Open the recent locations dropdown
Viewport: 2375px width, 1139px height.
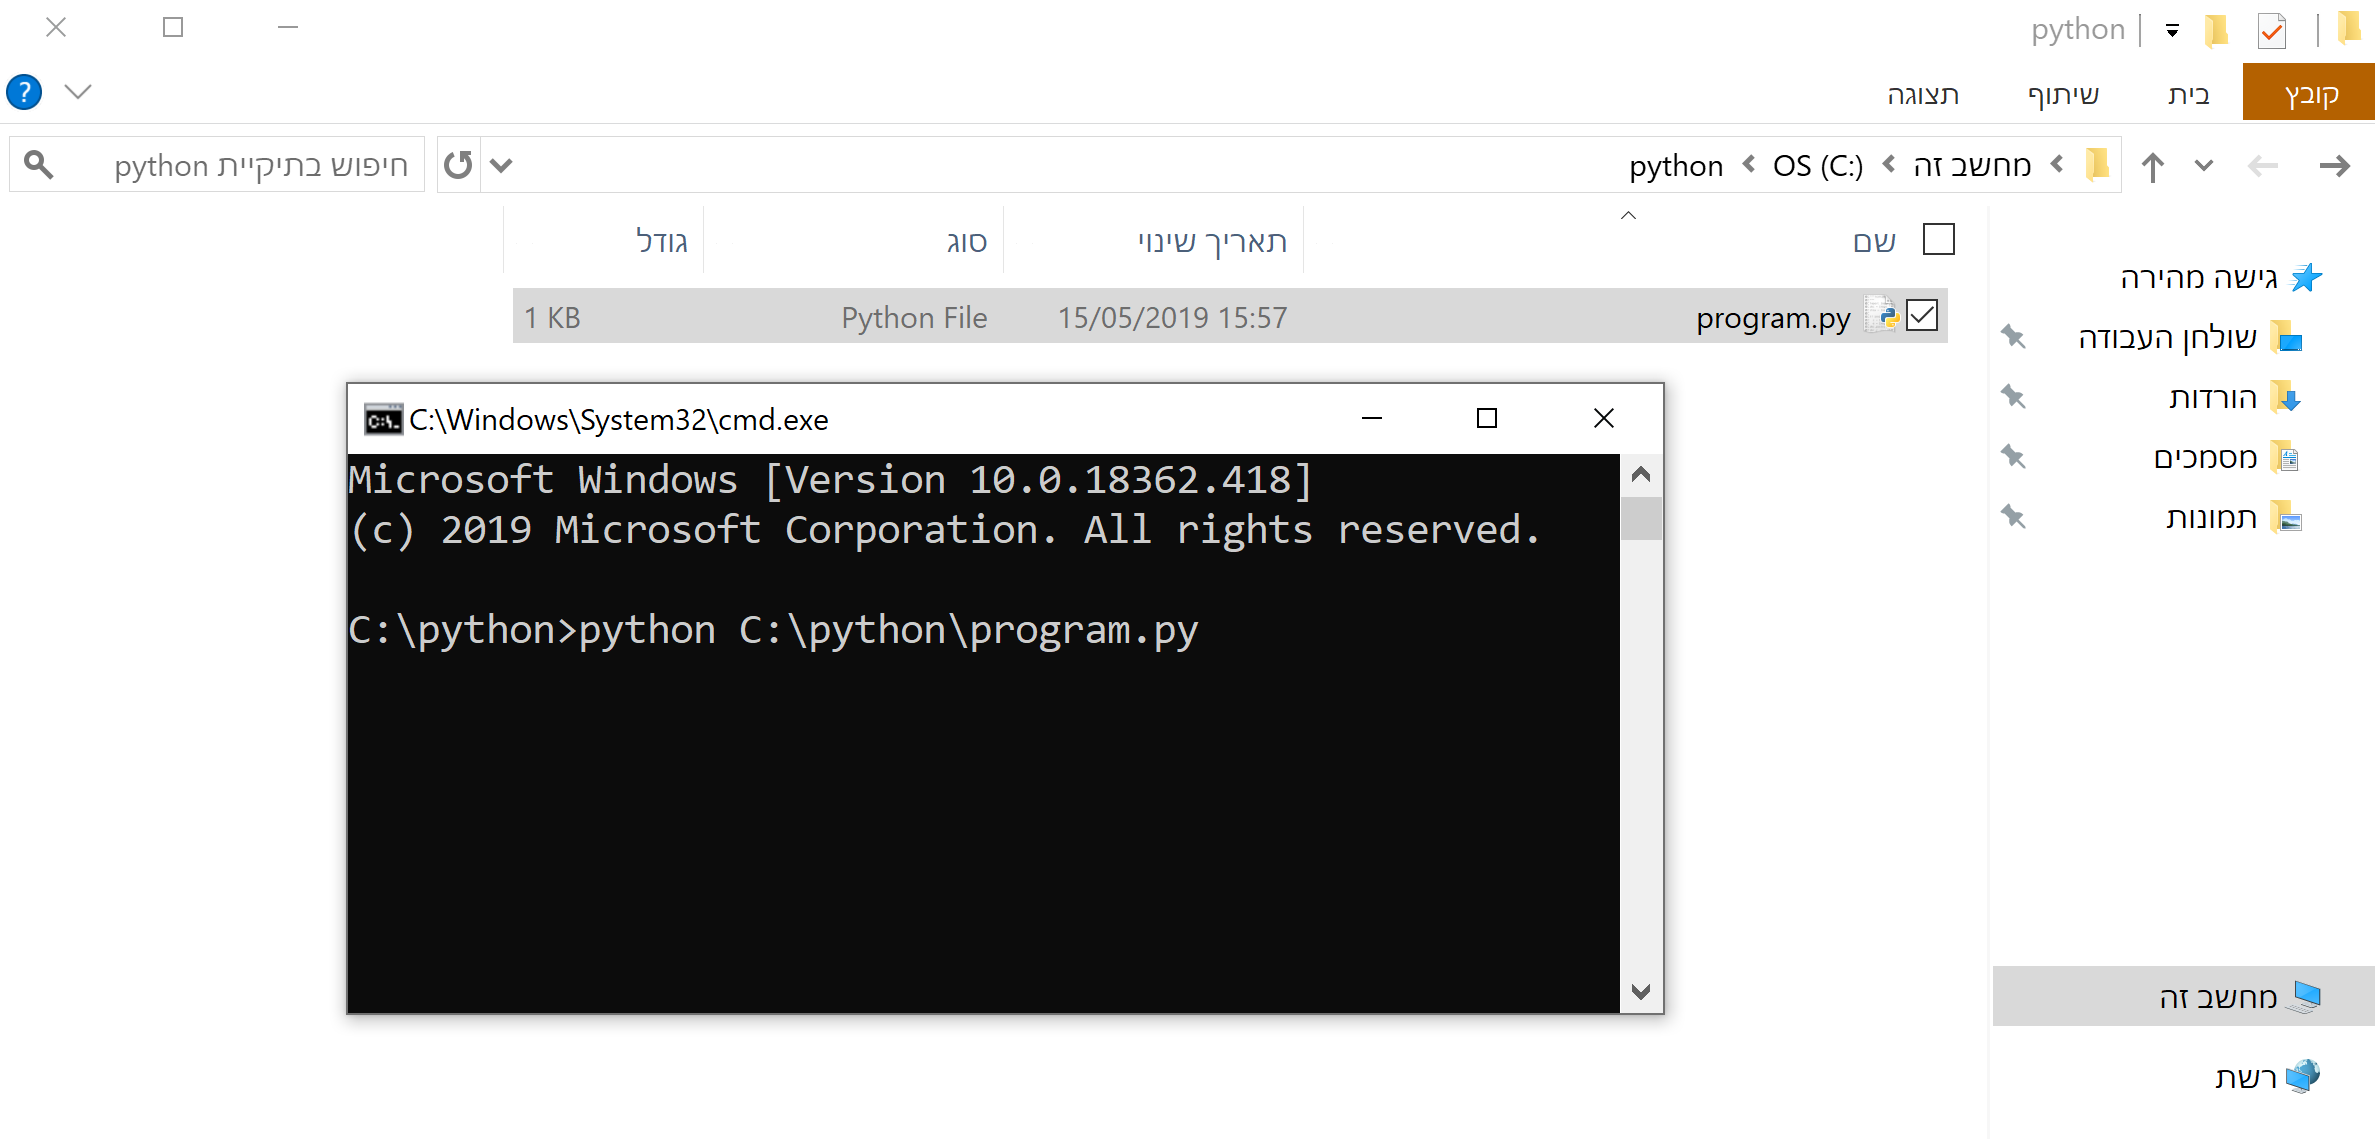pos(2204,165)
